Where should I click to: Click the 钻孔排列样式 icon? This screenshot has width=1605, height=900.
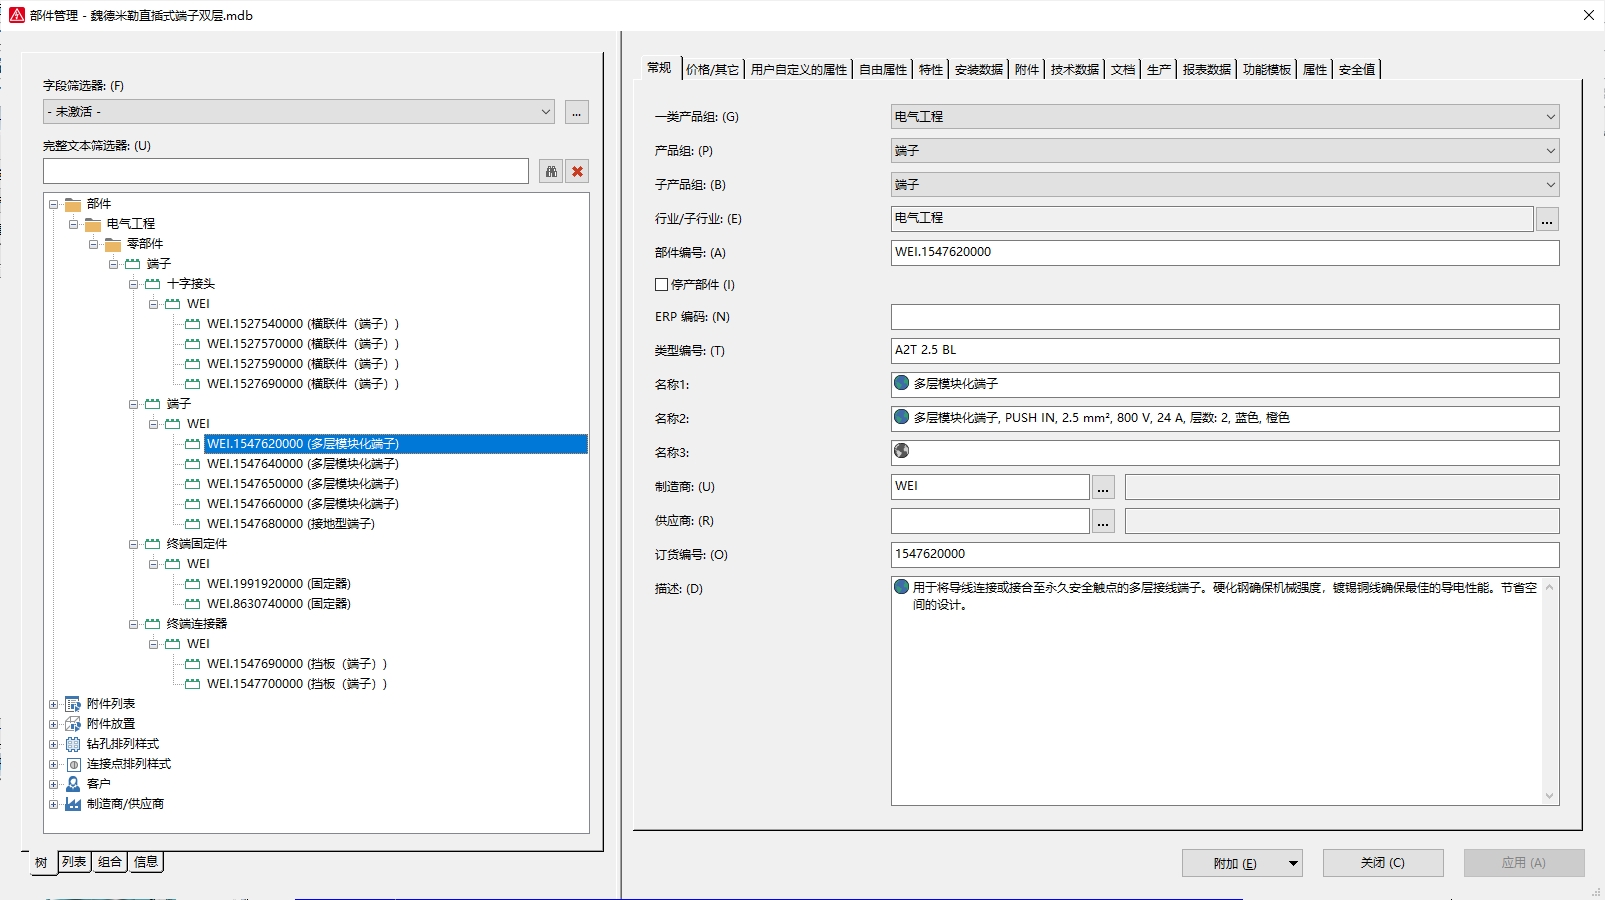tap(73, 744)
